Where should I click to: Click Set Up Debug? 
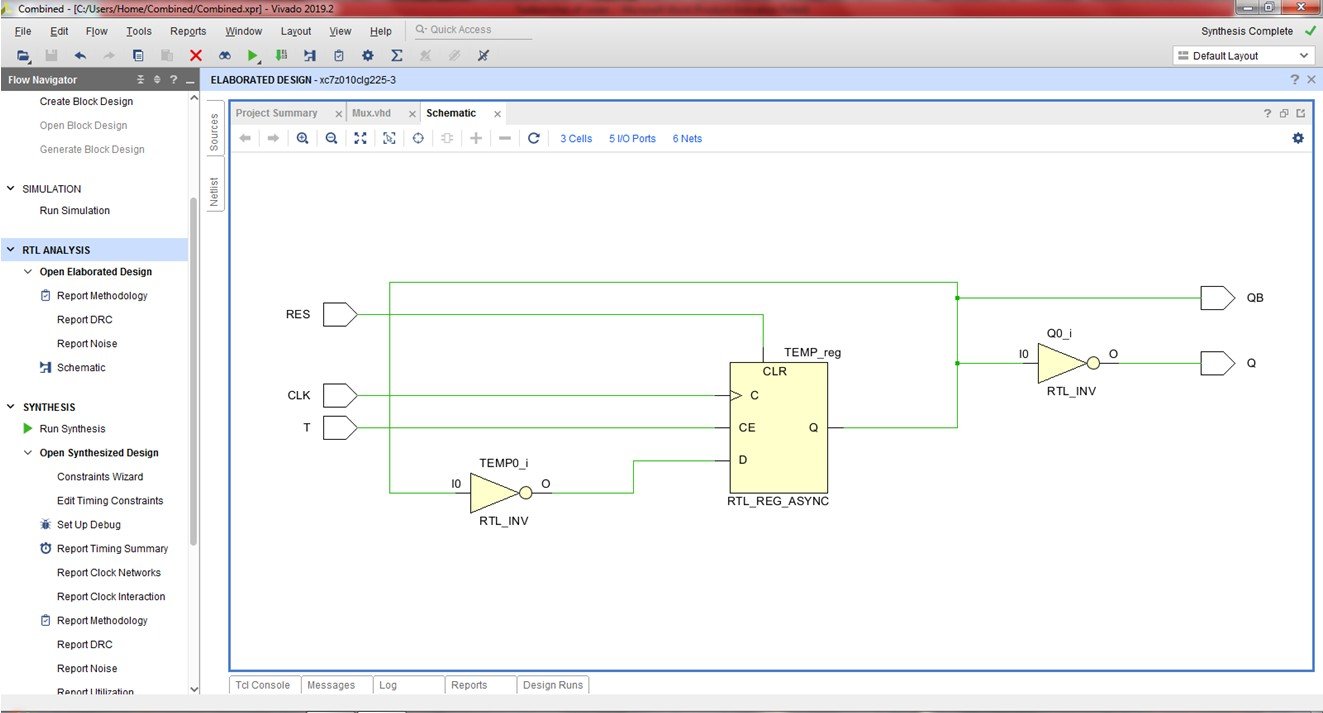coord(88,525)
